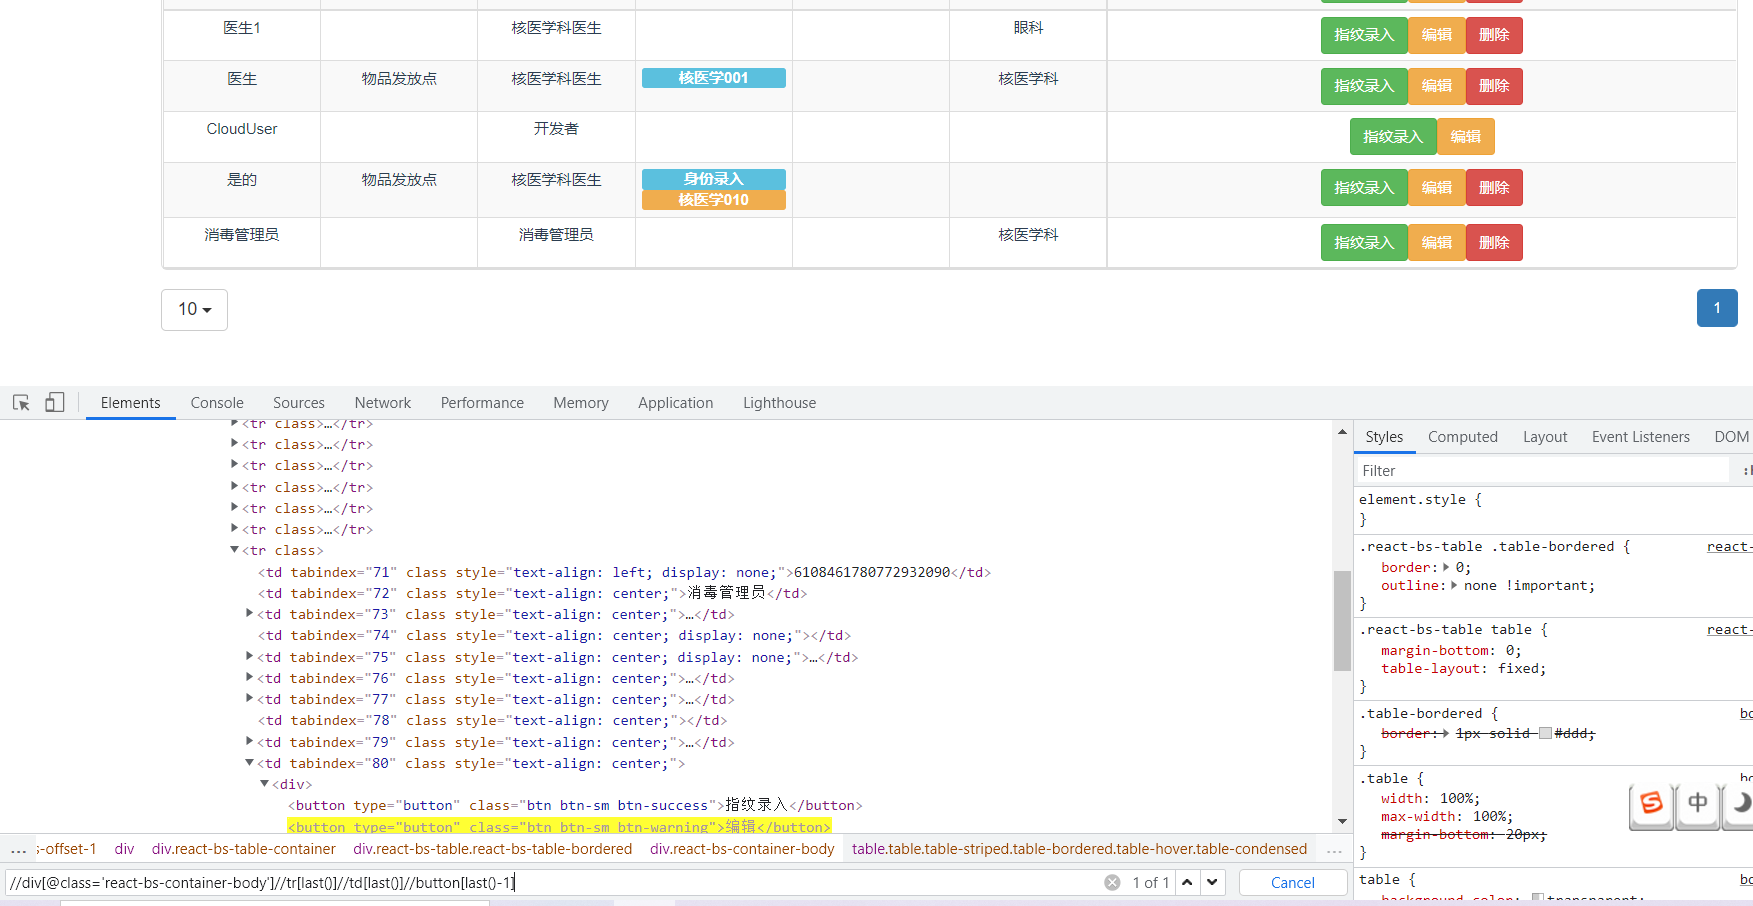
Task: Click the 核医学001 badge
Action: 714,78
